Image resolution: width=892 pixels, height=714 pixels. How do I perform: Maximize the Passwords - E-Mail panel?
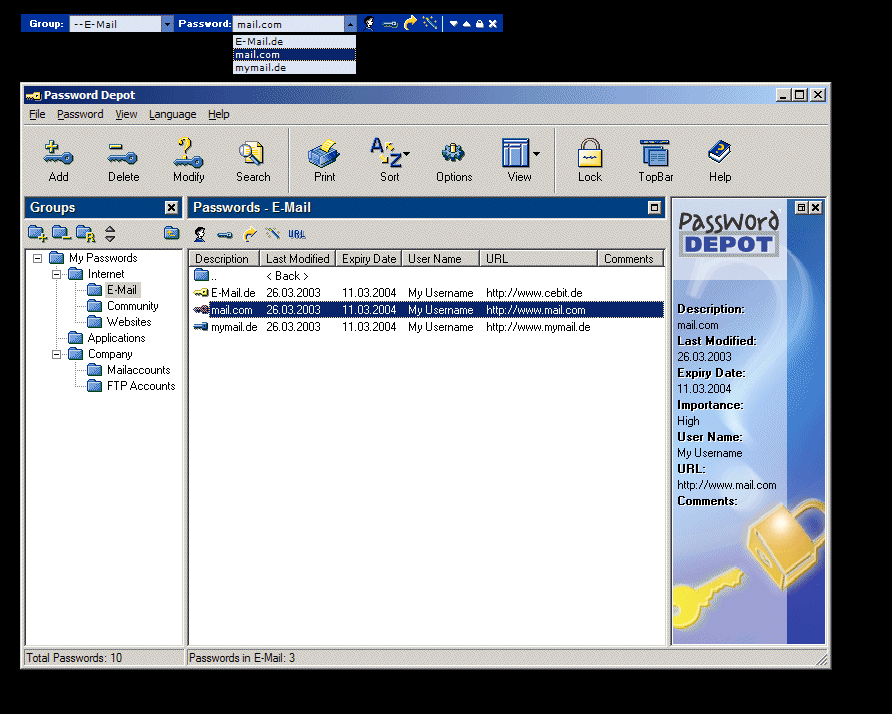(654, 208)
